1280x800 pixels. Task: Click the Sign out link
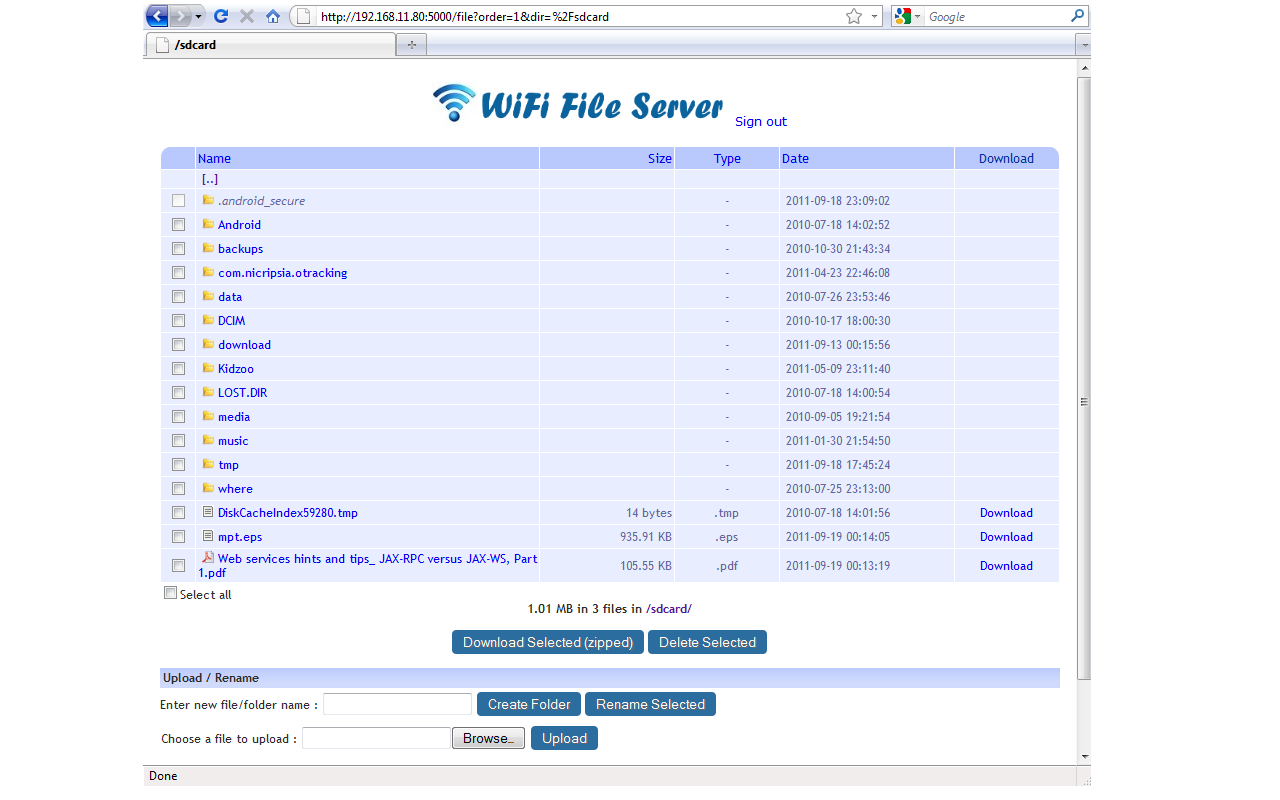(x=761, y=121)
